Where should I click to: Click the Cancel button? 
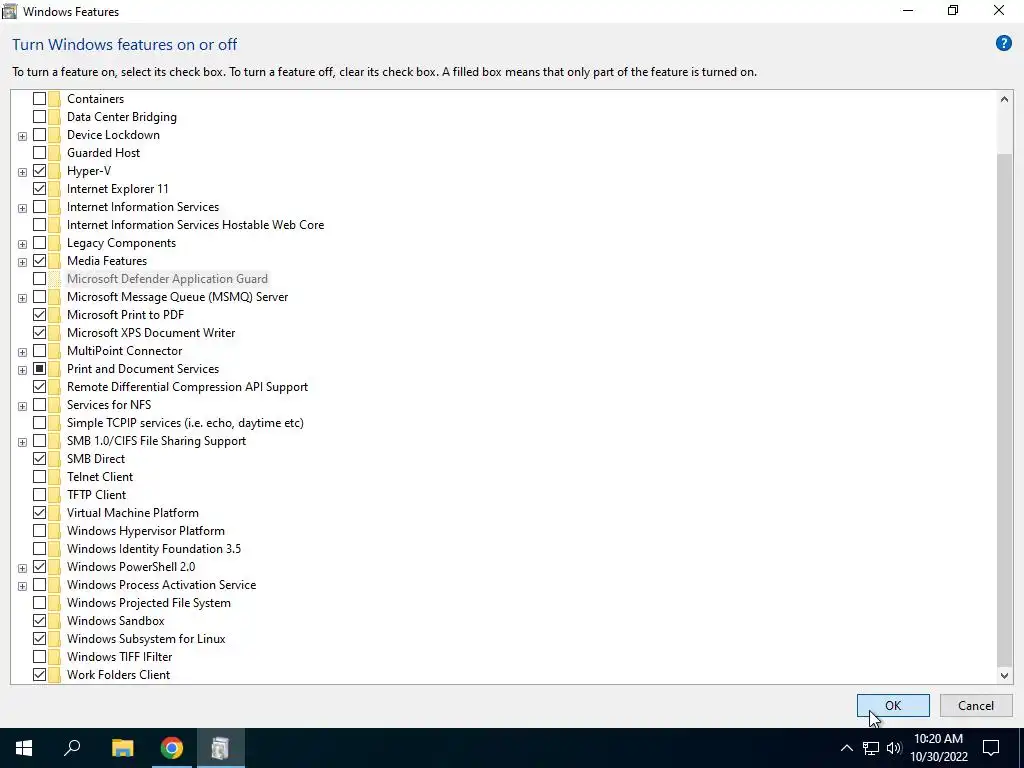click(976, 705)
